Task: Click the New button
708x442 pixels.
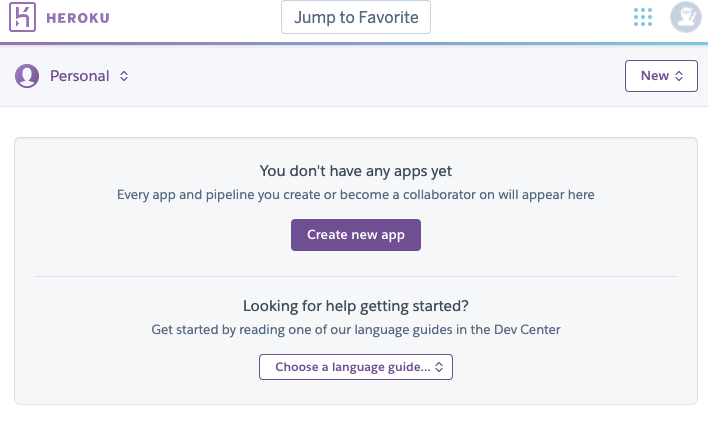Action: (x=655, y=76)
